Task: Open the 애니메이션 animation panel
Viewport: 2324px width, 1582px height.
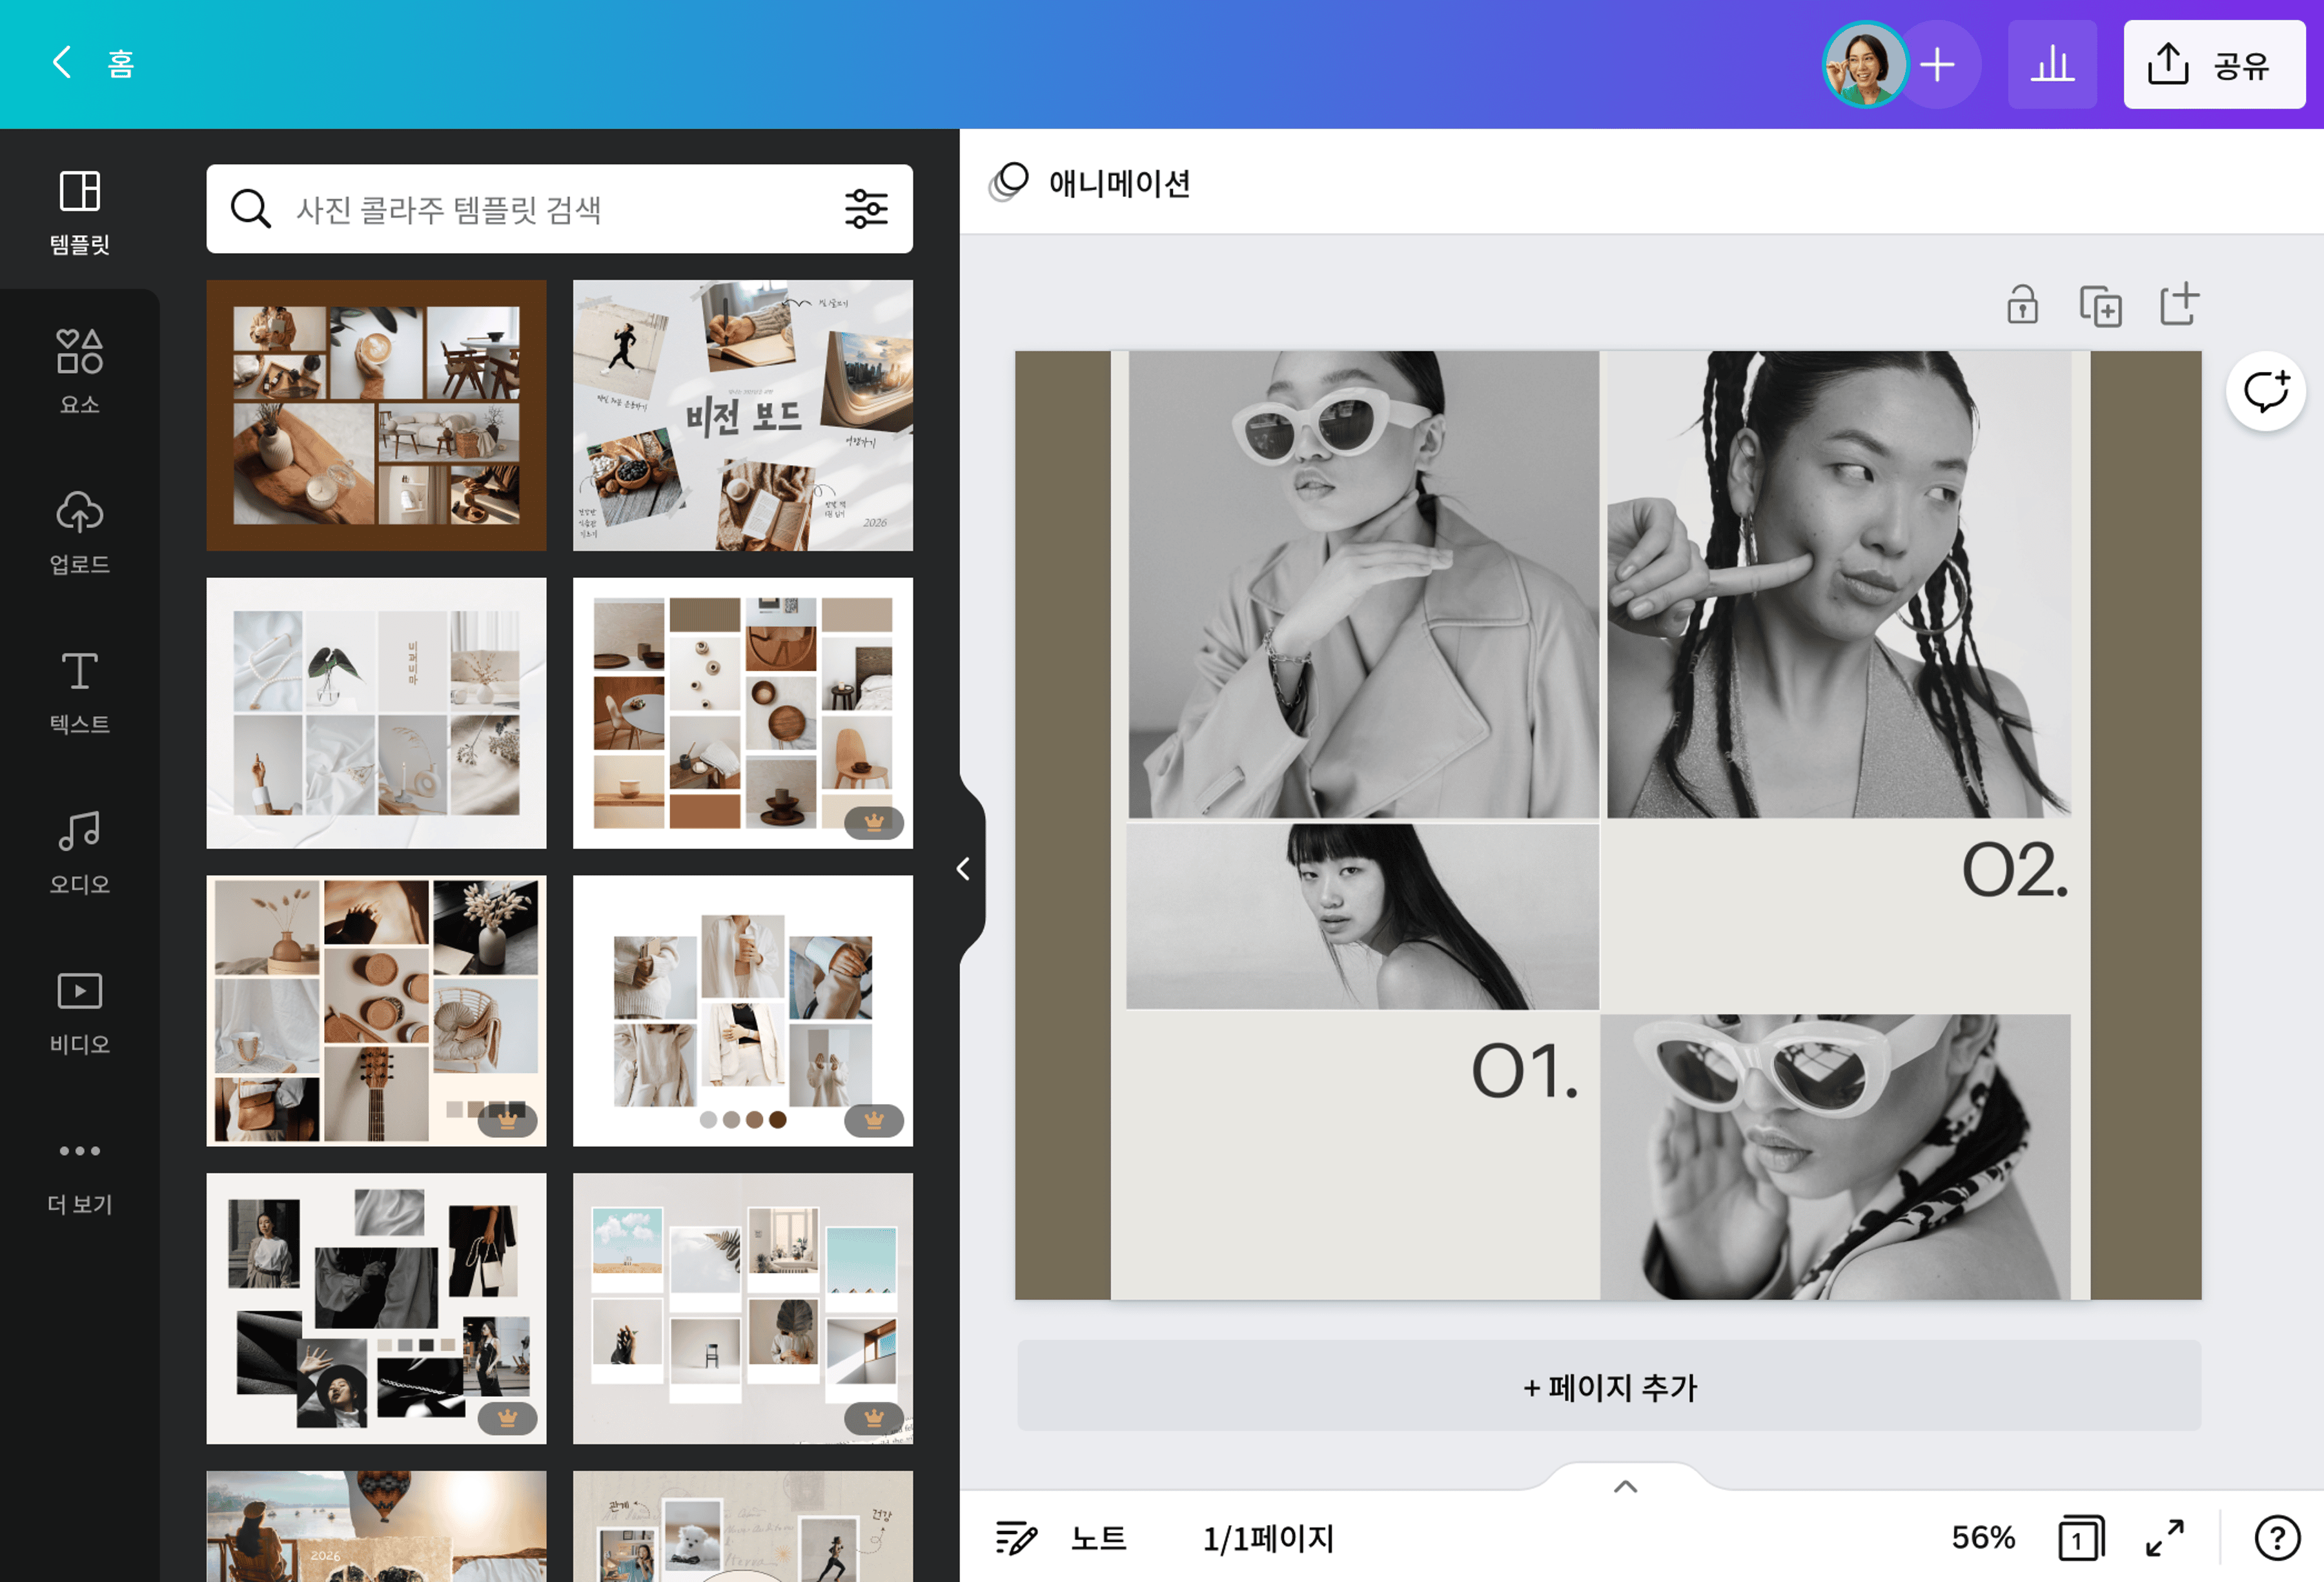Action: pyautogui.click(x=1089, y=183)
